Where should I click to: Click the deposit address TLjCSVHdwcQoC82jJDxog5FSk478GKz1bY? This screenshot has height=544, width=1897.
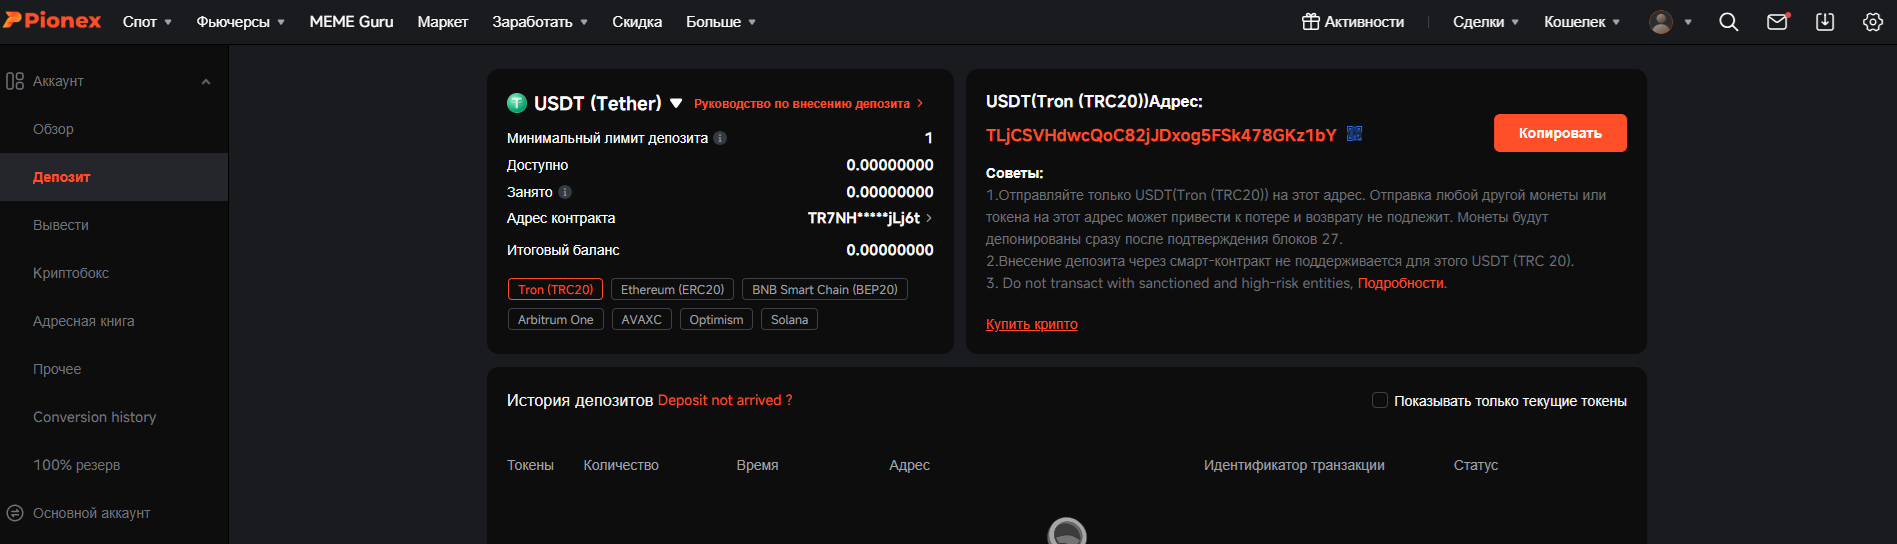tap(1161, 135)
